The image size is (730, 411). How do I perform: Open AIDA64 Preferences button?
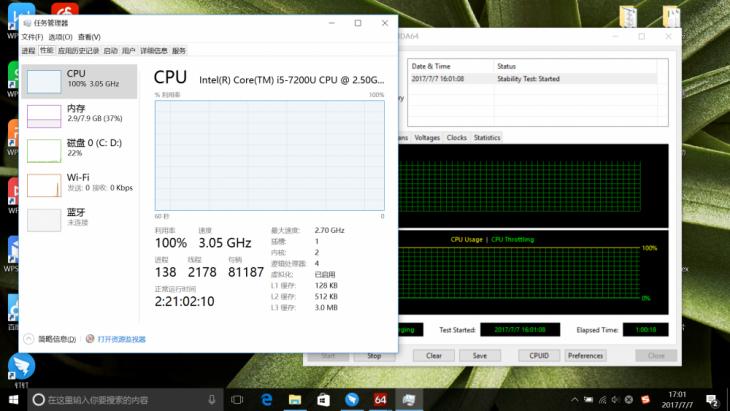585,355
